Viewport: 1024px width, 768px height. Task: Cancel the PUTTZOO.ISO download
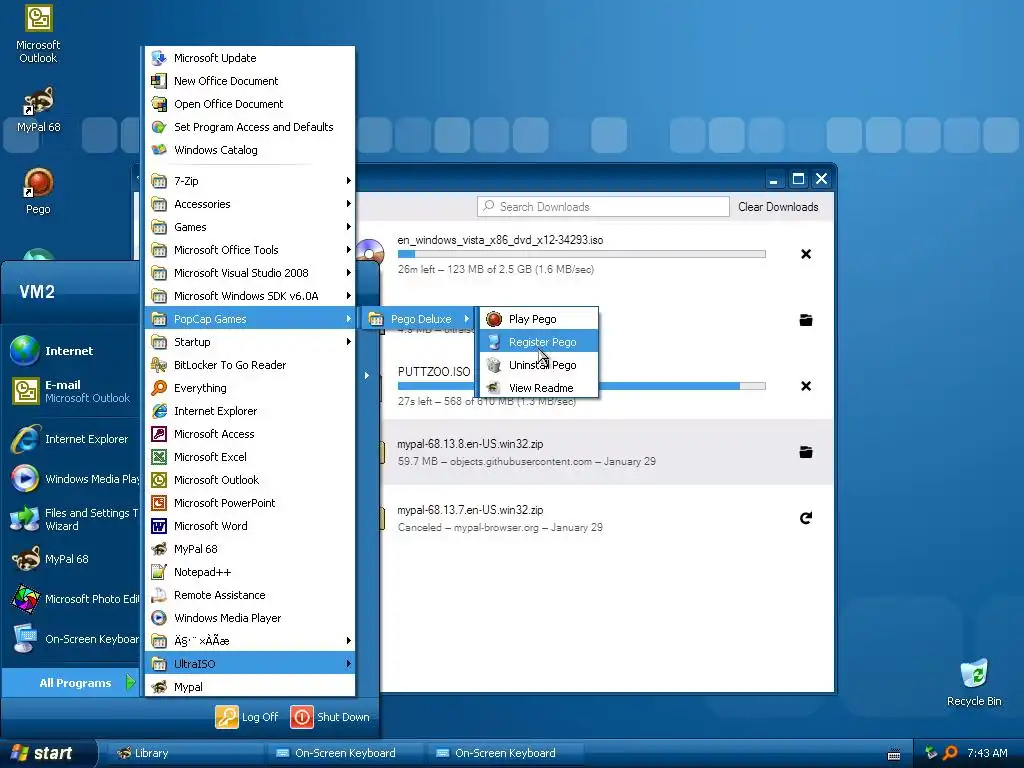pos(806,386)
